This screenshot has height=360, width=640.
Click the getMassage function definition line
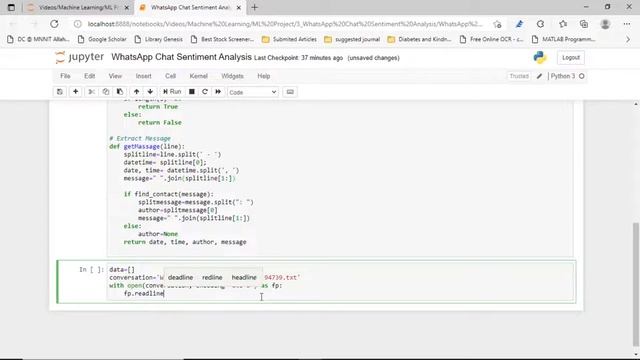pos(147,146)
